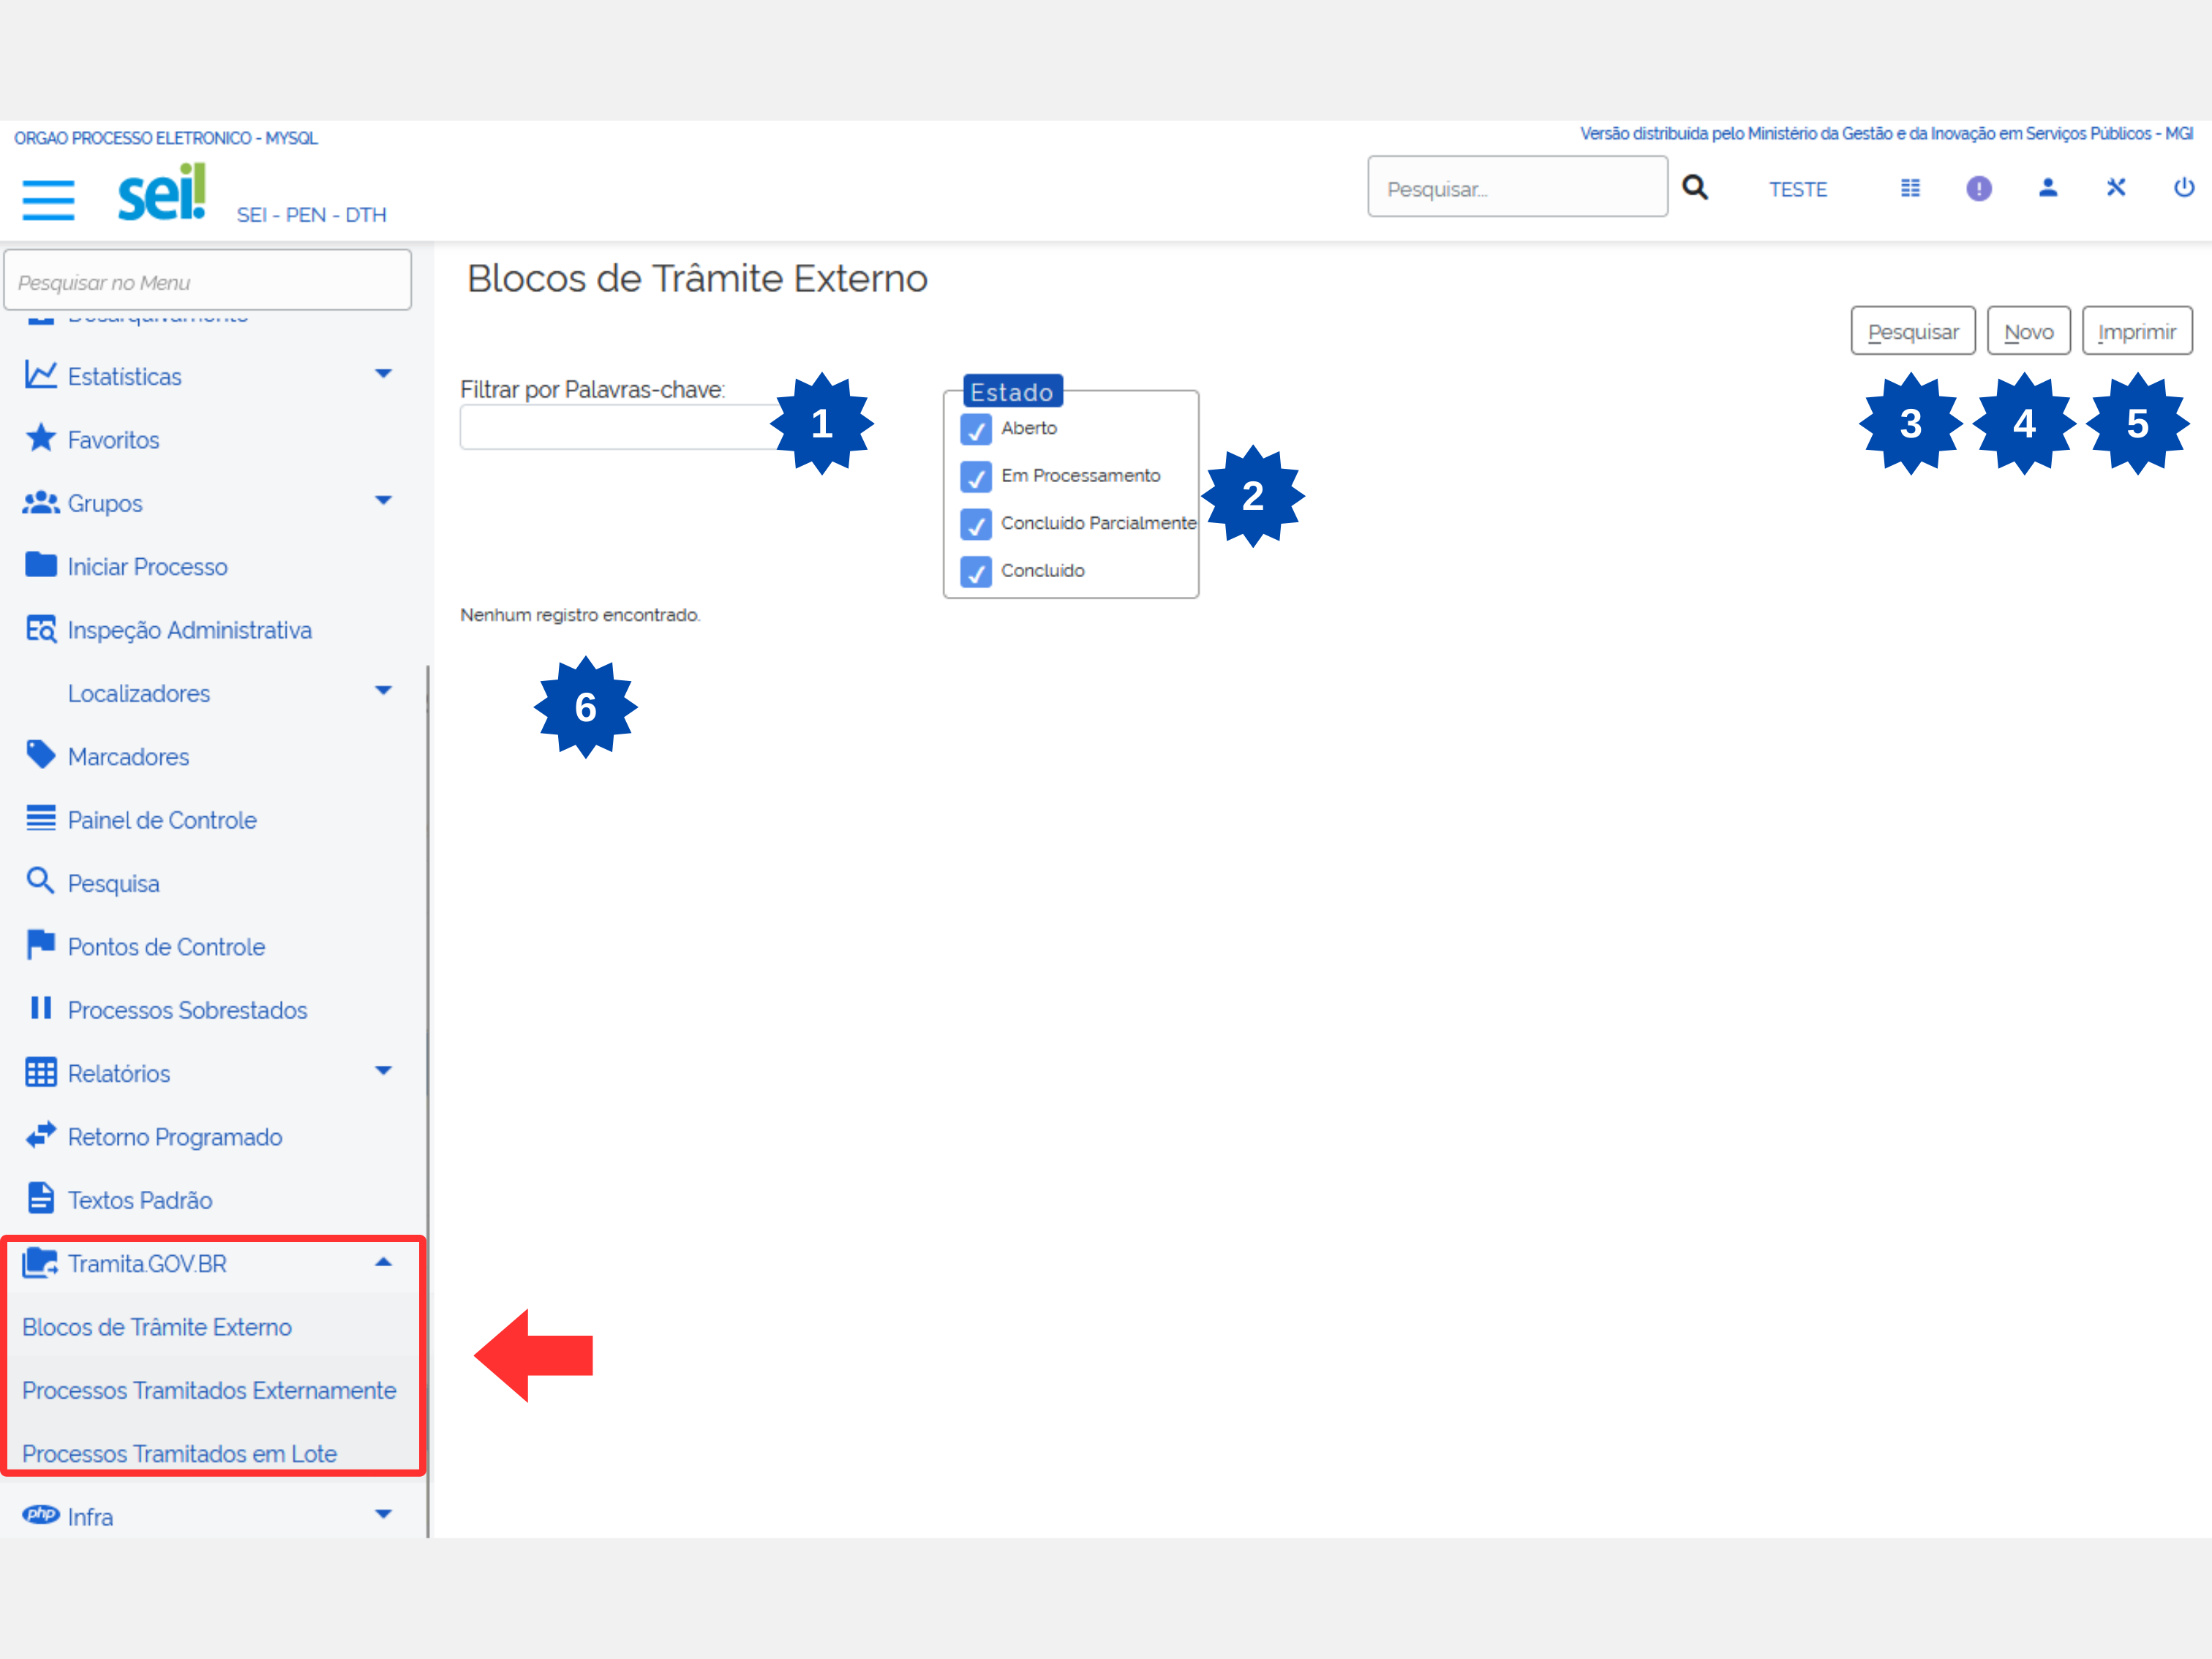Click the magnifier search icon in header
Image resolution: width=2212 pixels, height=1659 pixels.
click(1694, 188)
